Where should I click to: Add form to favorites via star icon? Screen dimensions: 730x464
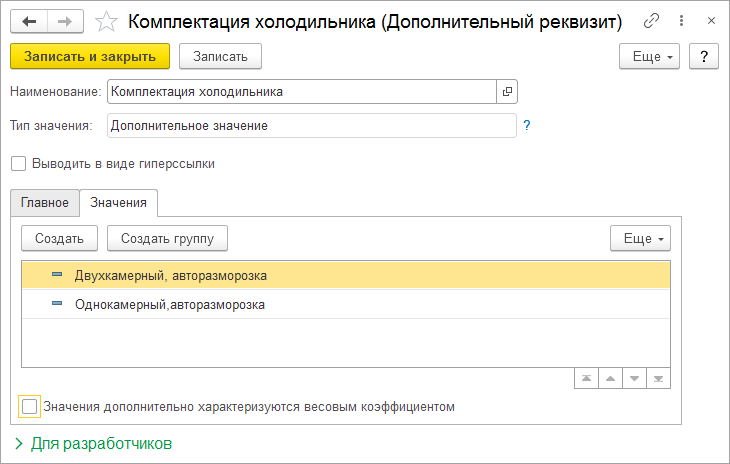click(x=104, y=20)
